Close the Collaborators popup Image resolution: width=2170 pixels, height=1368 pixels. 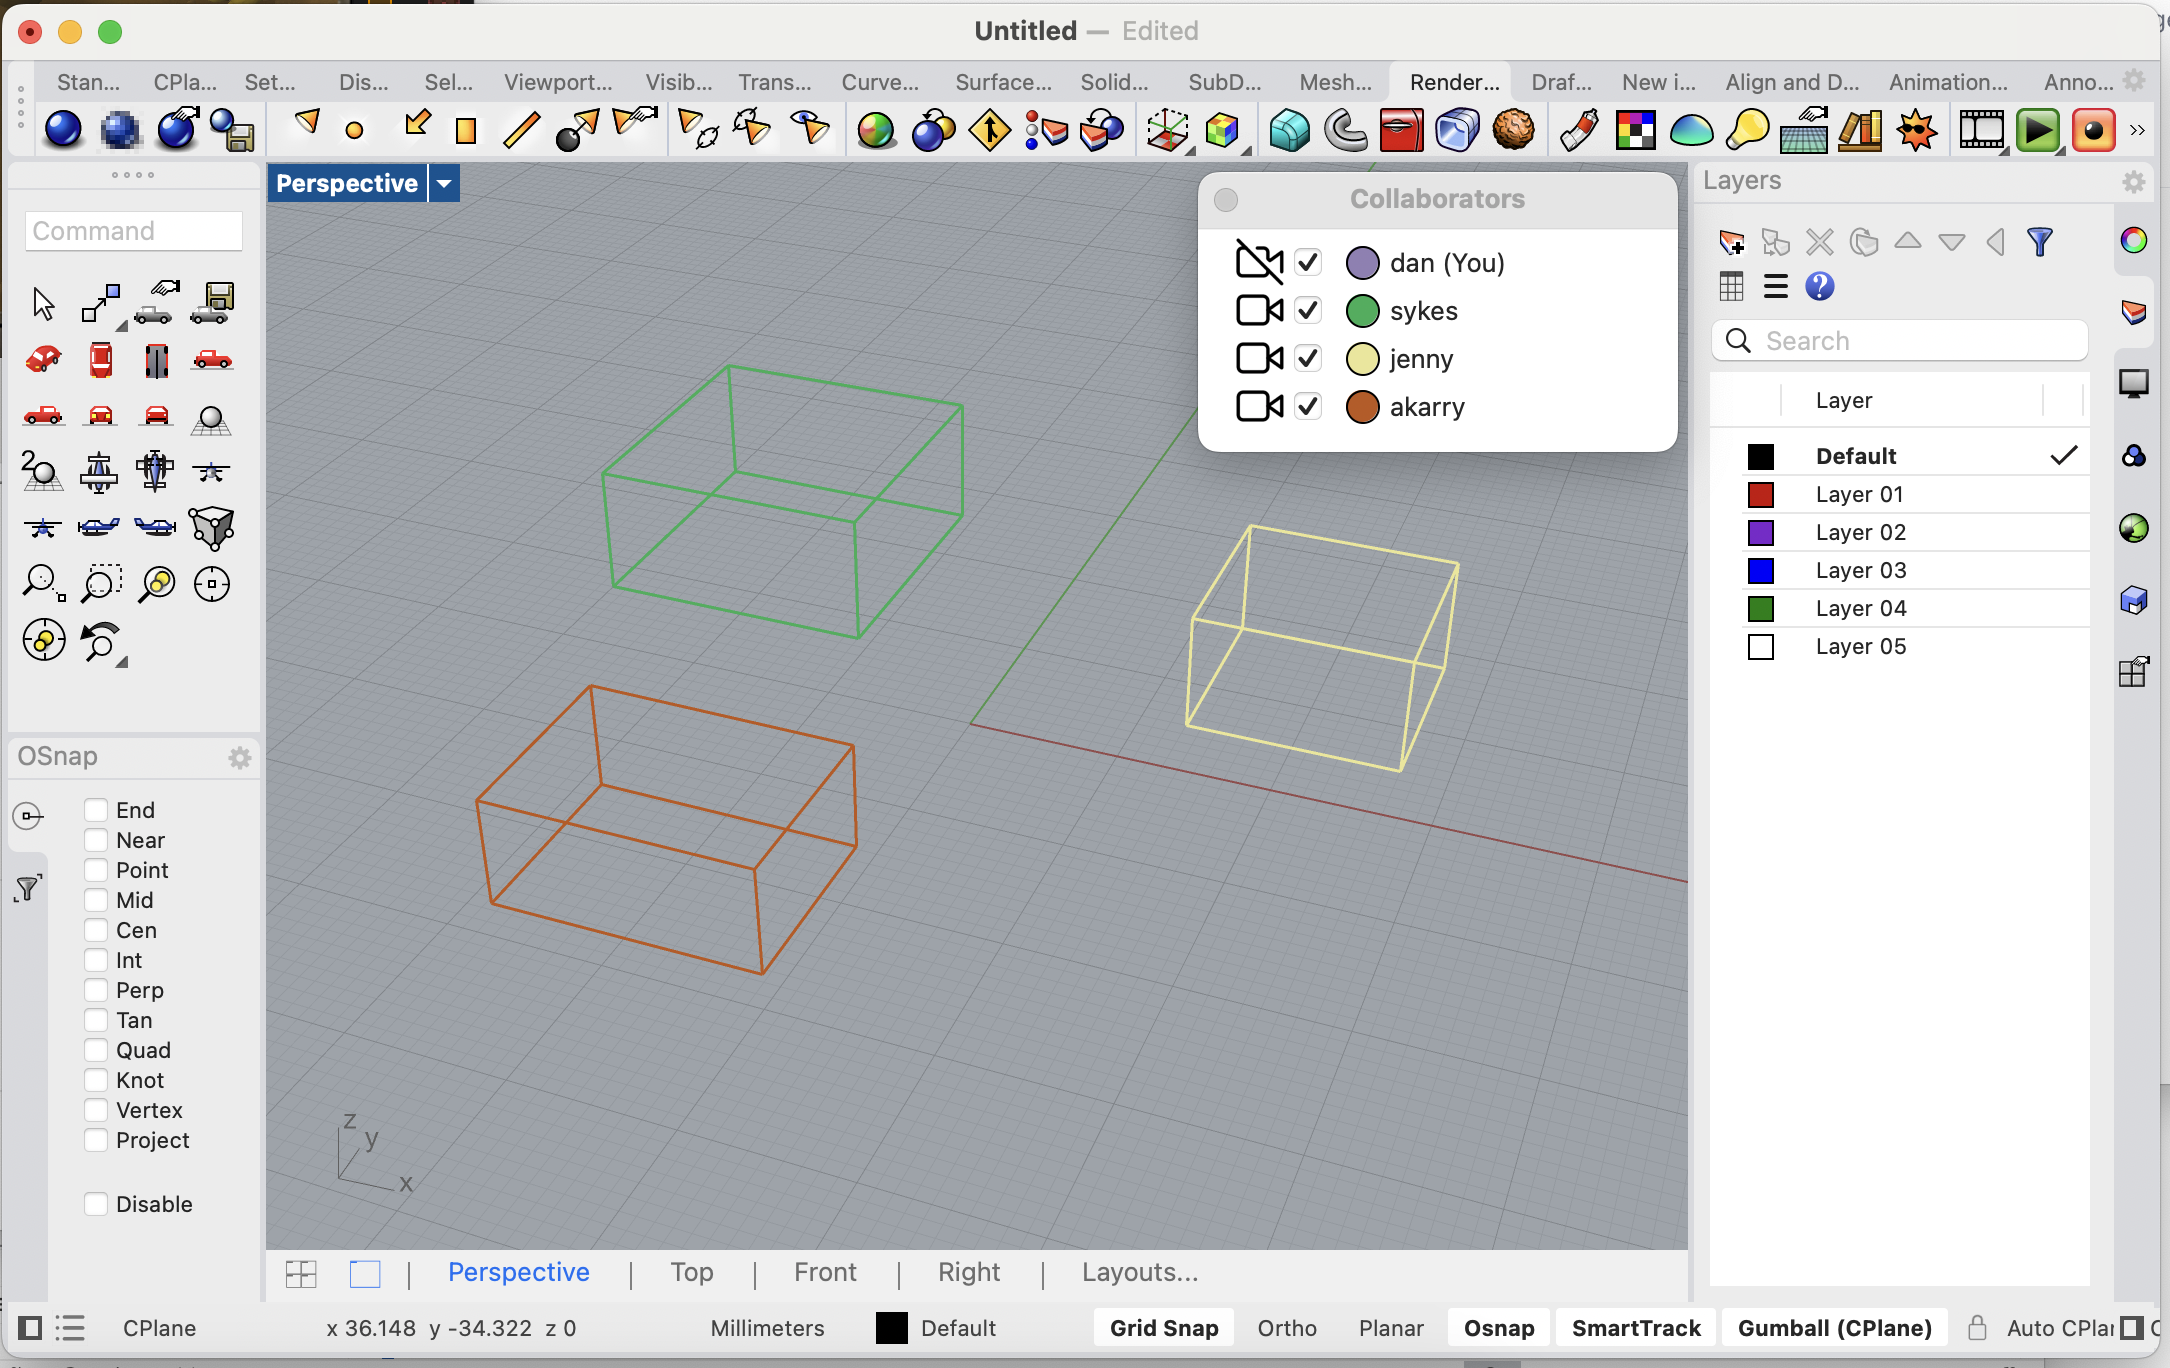1225,200
